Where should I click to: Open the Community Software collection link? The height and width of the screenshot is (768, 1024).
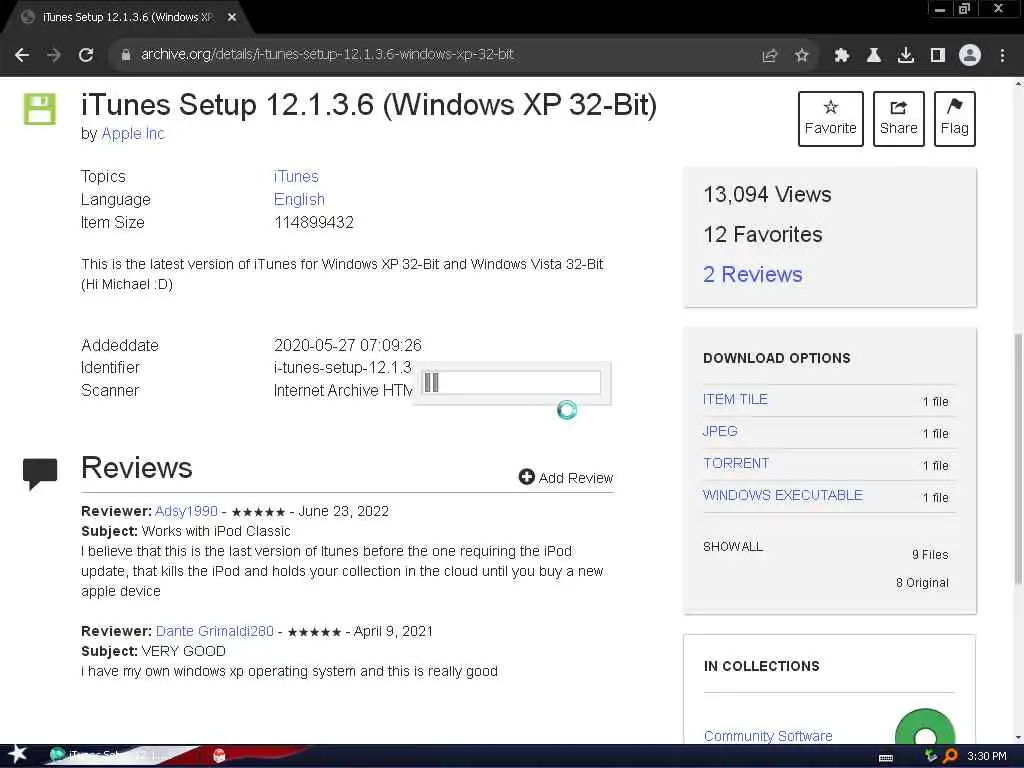coord(768,736)
